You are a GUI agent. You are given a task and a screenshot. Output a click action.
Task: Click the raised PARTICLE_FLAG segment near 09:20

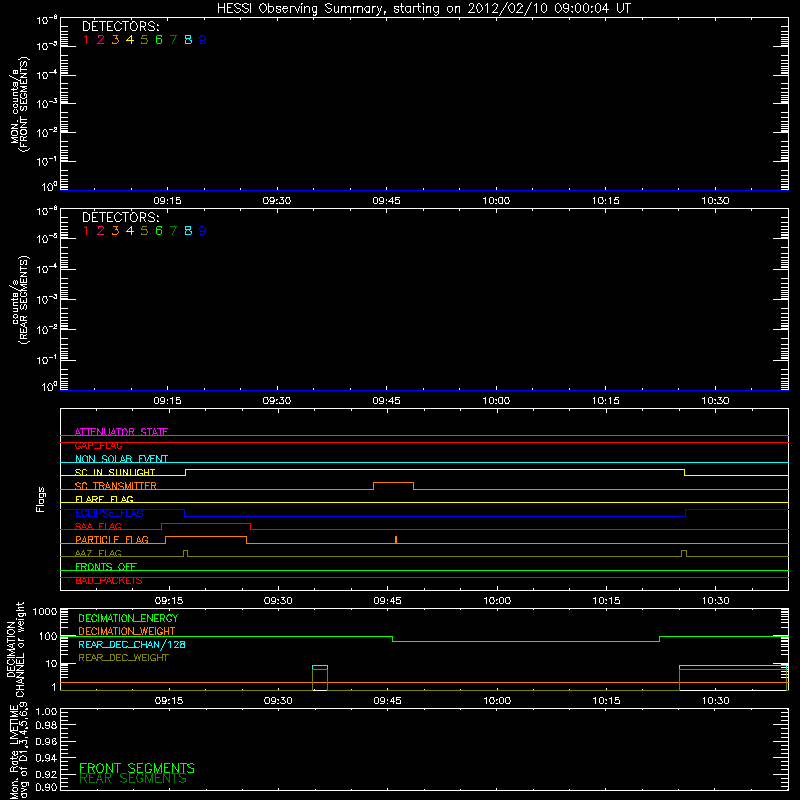coord(206,537)
